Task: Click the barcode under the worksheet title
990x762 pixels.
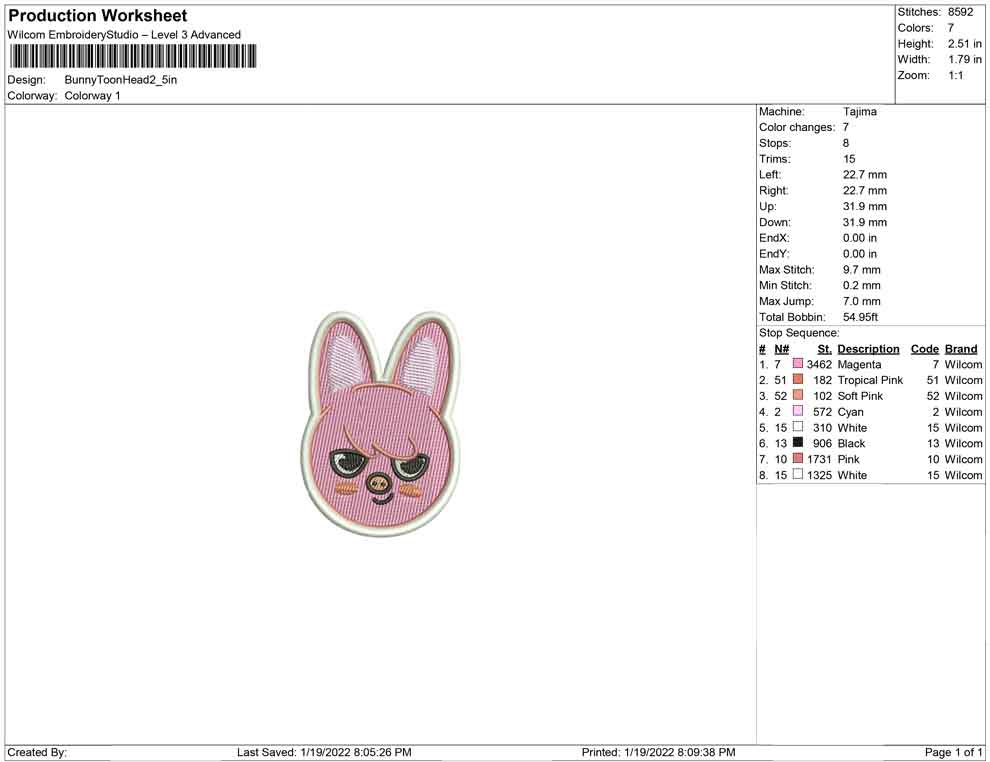Action: click(133, 56)
